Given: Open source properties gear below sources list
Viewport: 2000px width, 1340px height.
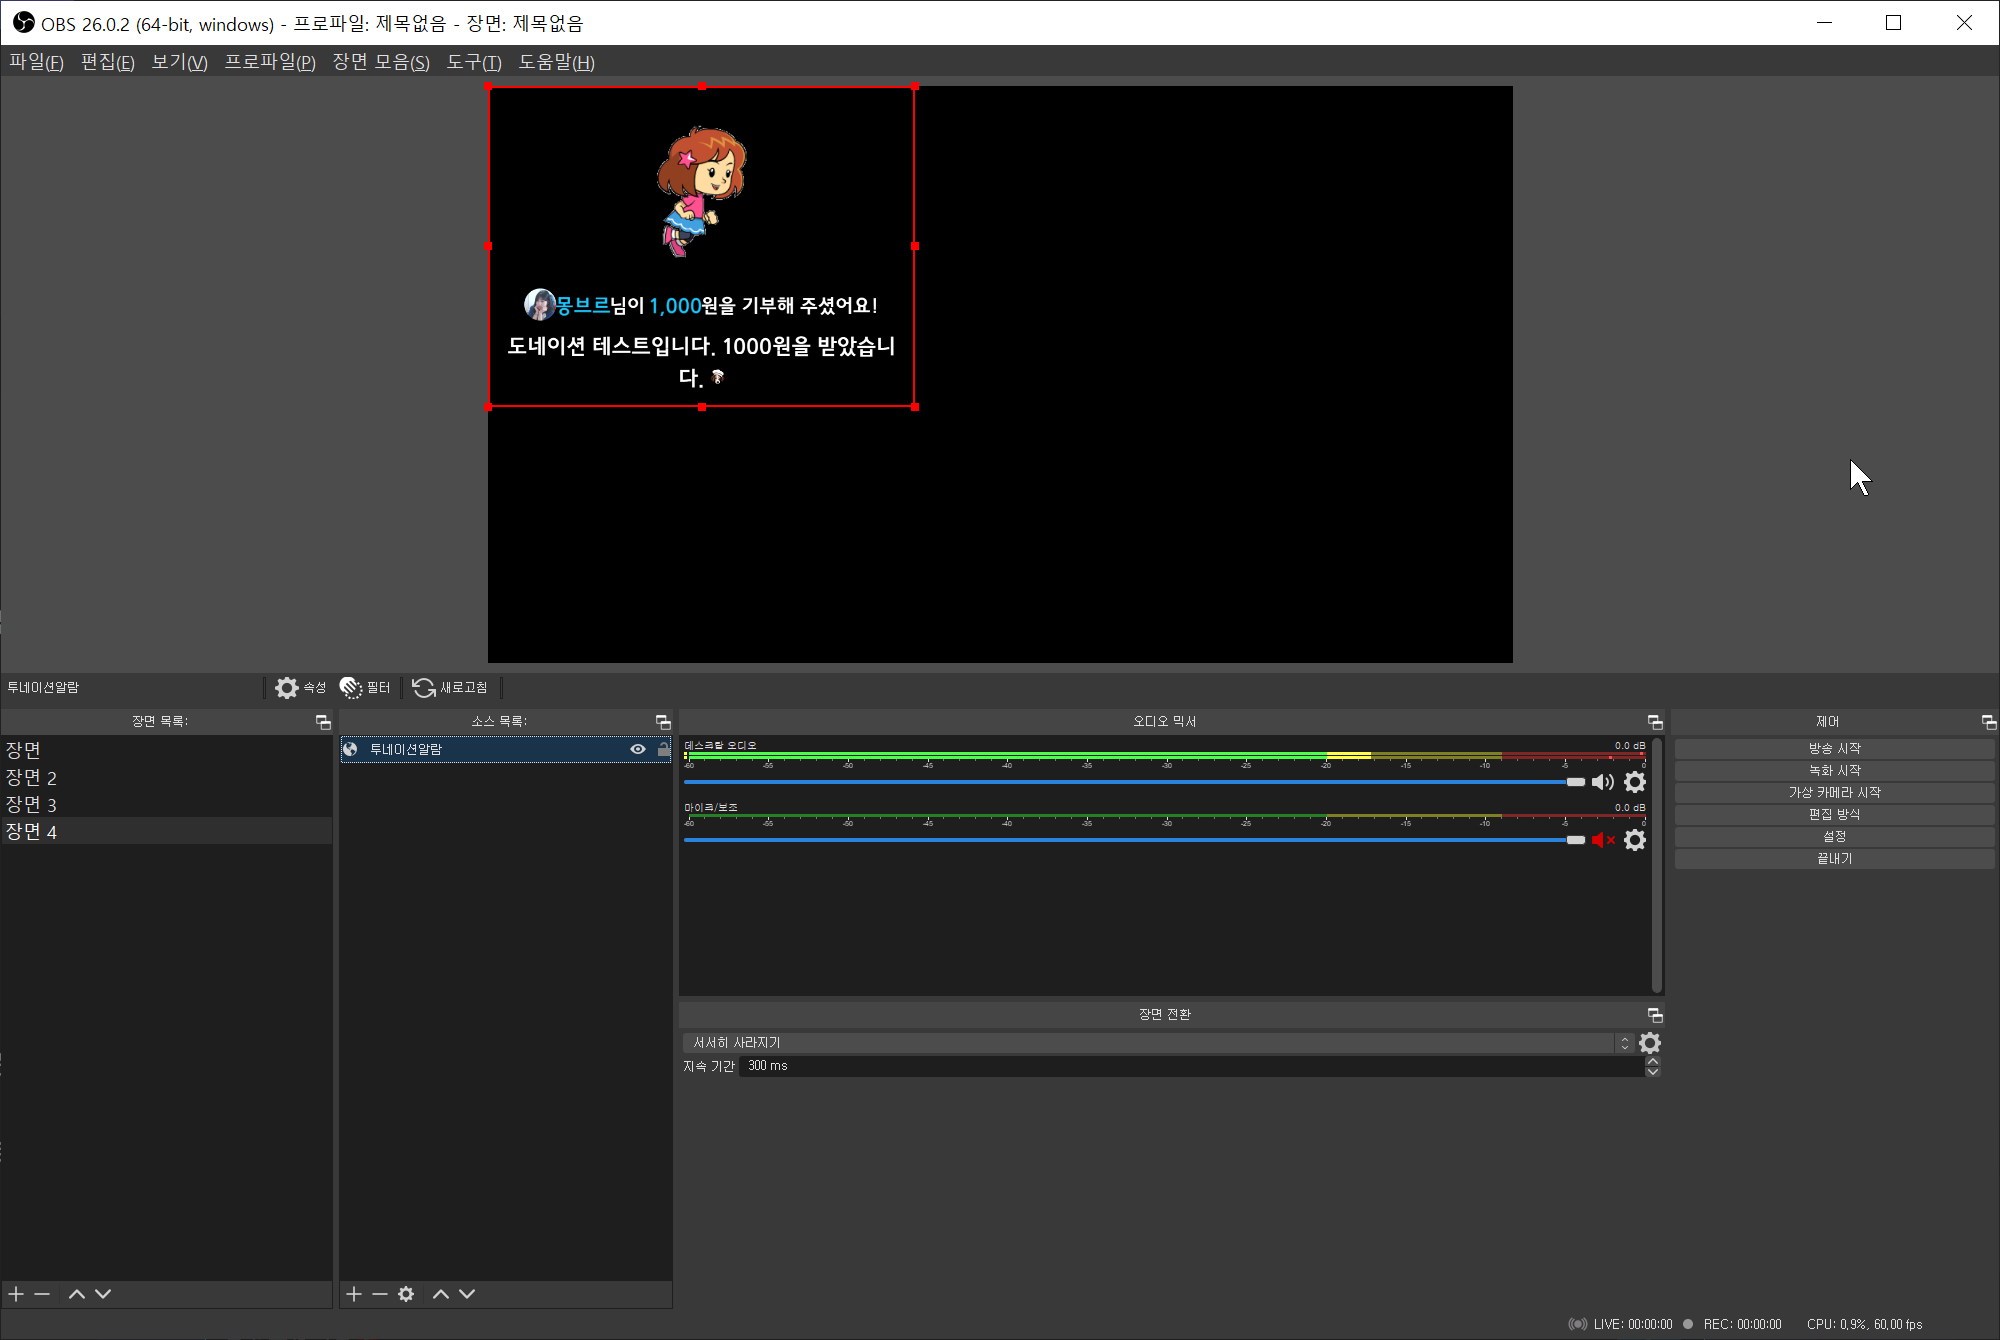Looking at the screenshot, I should [406, 1294].
